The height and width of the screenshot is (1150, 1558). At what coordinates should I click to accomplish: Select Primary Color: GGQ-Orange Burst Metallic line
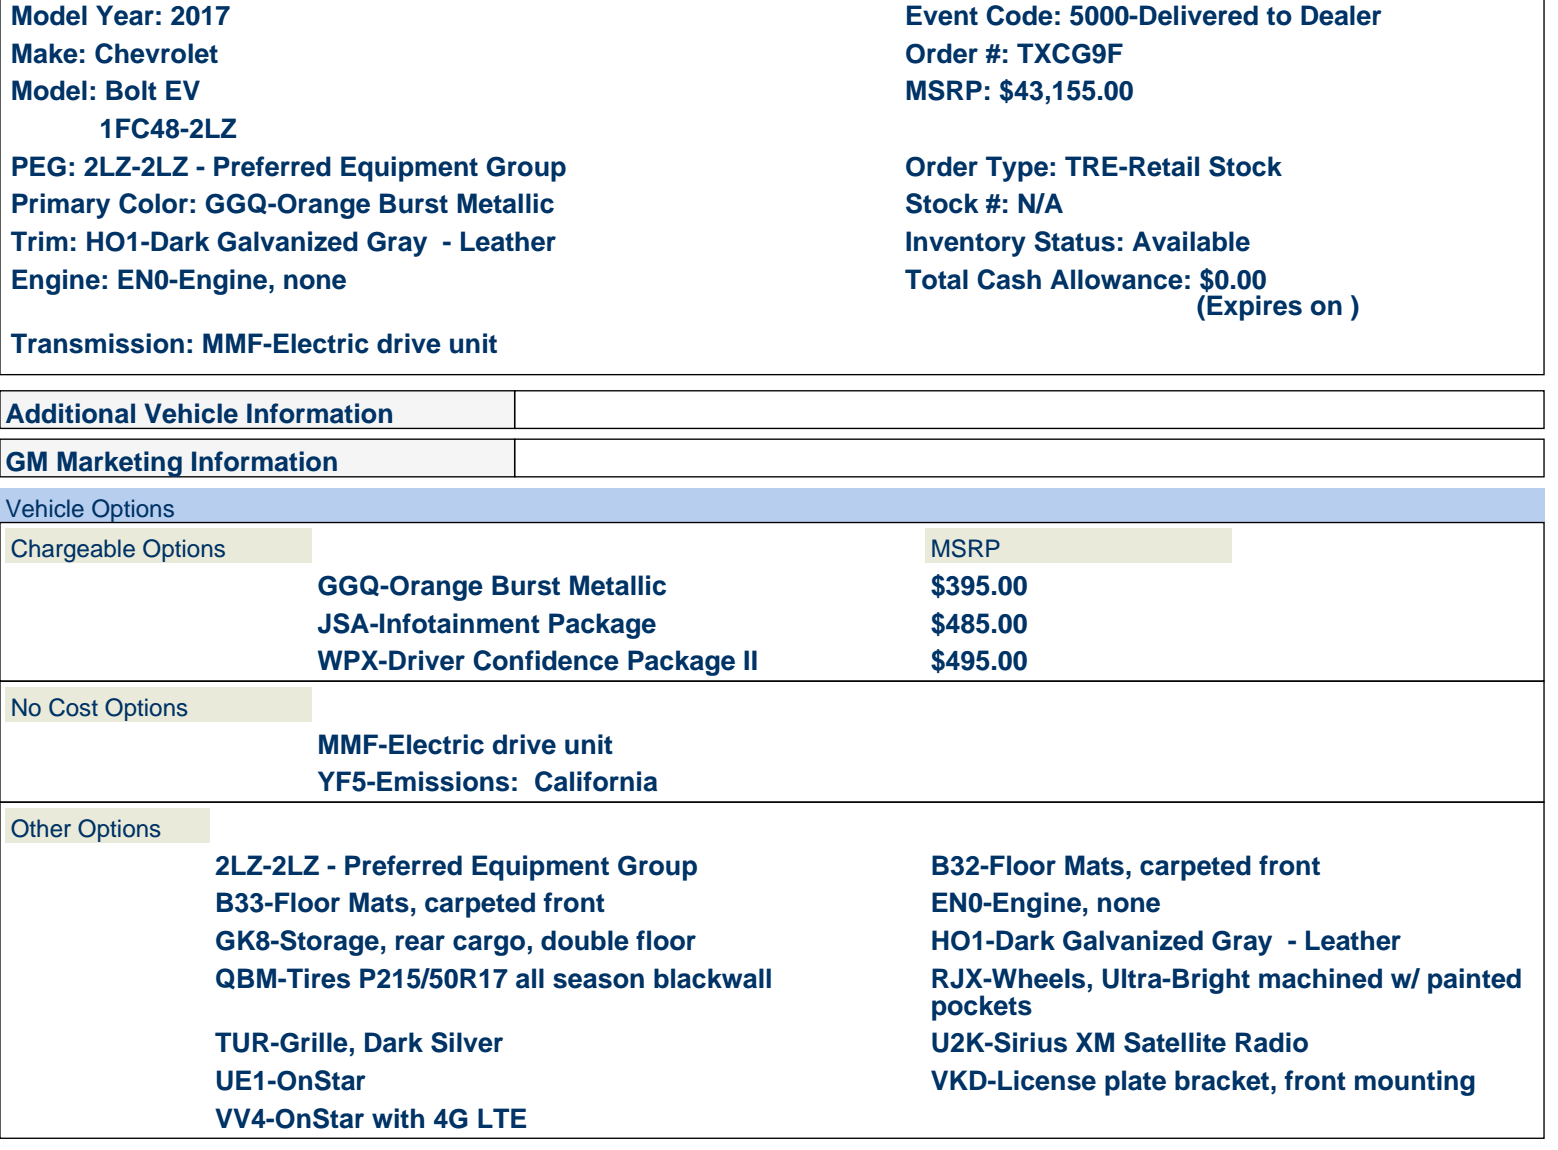click(282, 204)
